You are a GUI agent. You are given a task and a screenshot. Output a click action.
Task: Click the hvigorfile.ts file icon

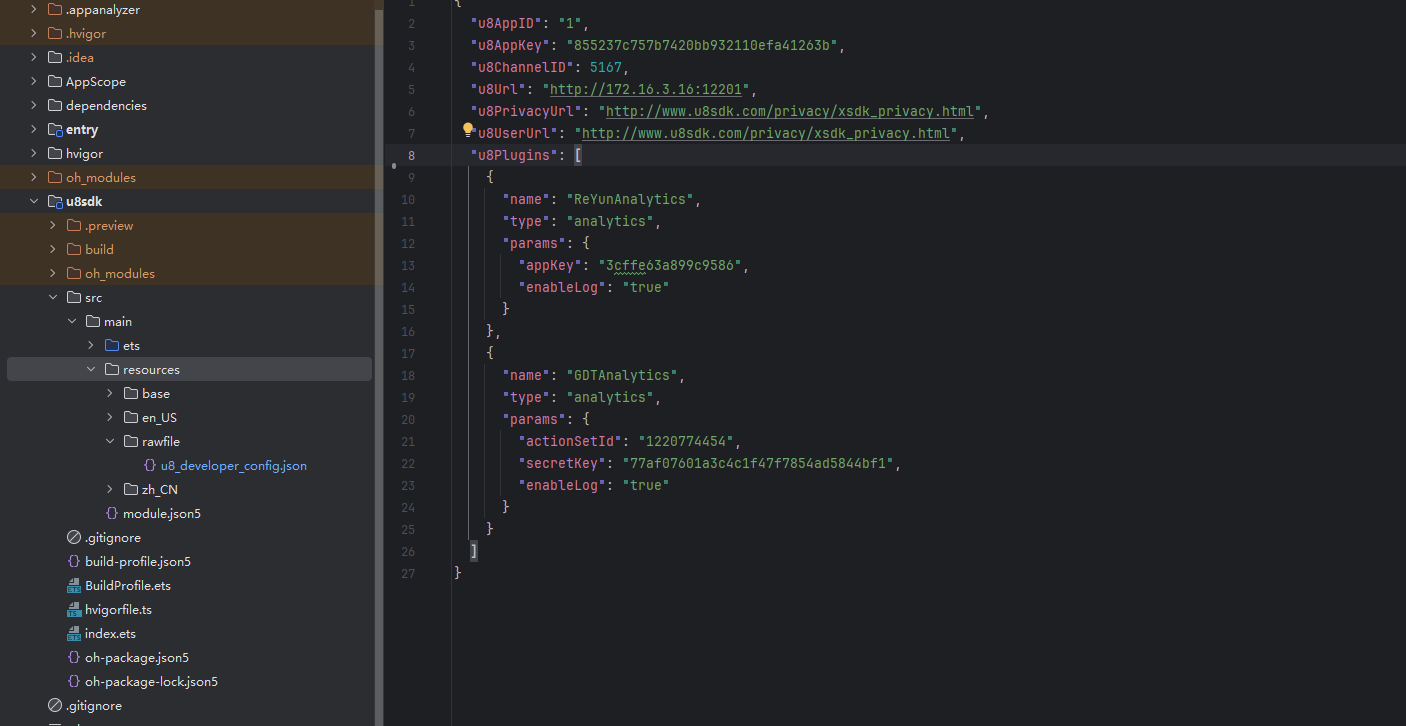click(73, 610)
